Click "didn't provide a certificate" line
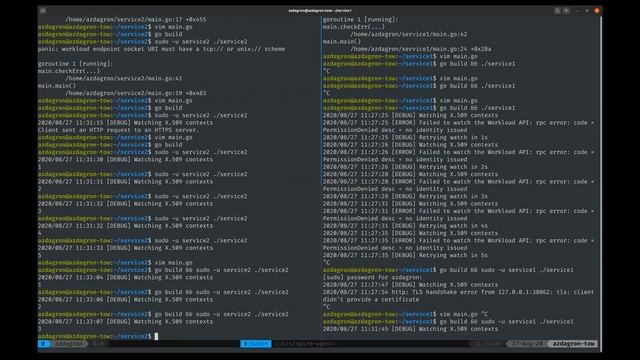 [371, 299]
